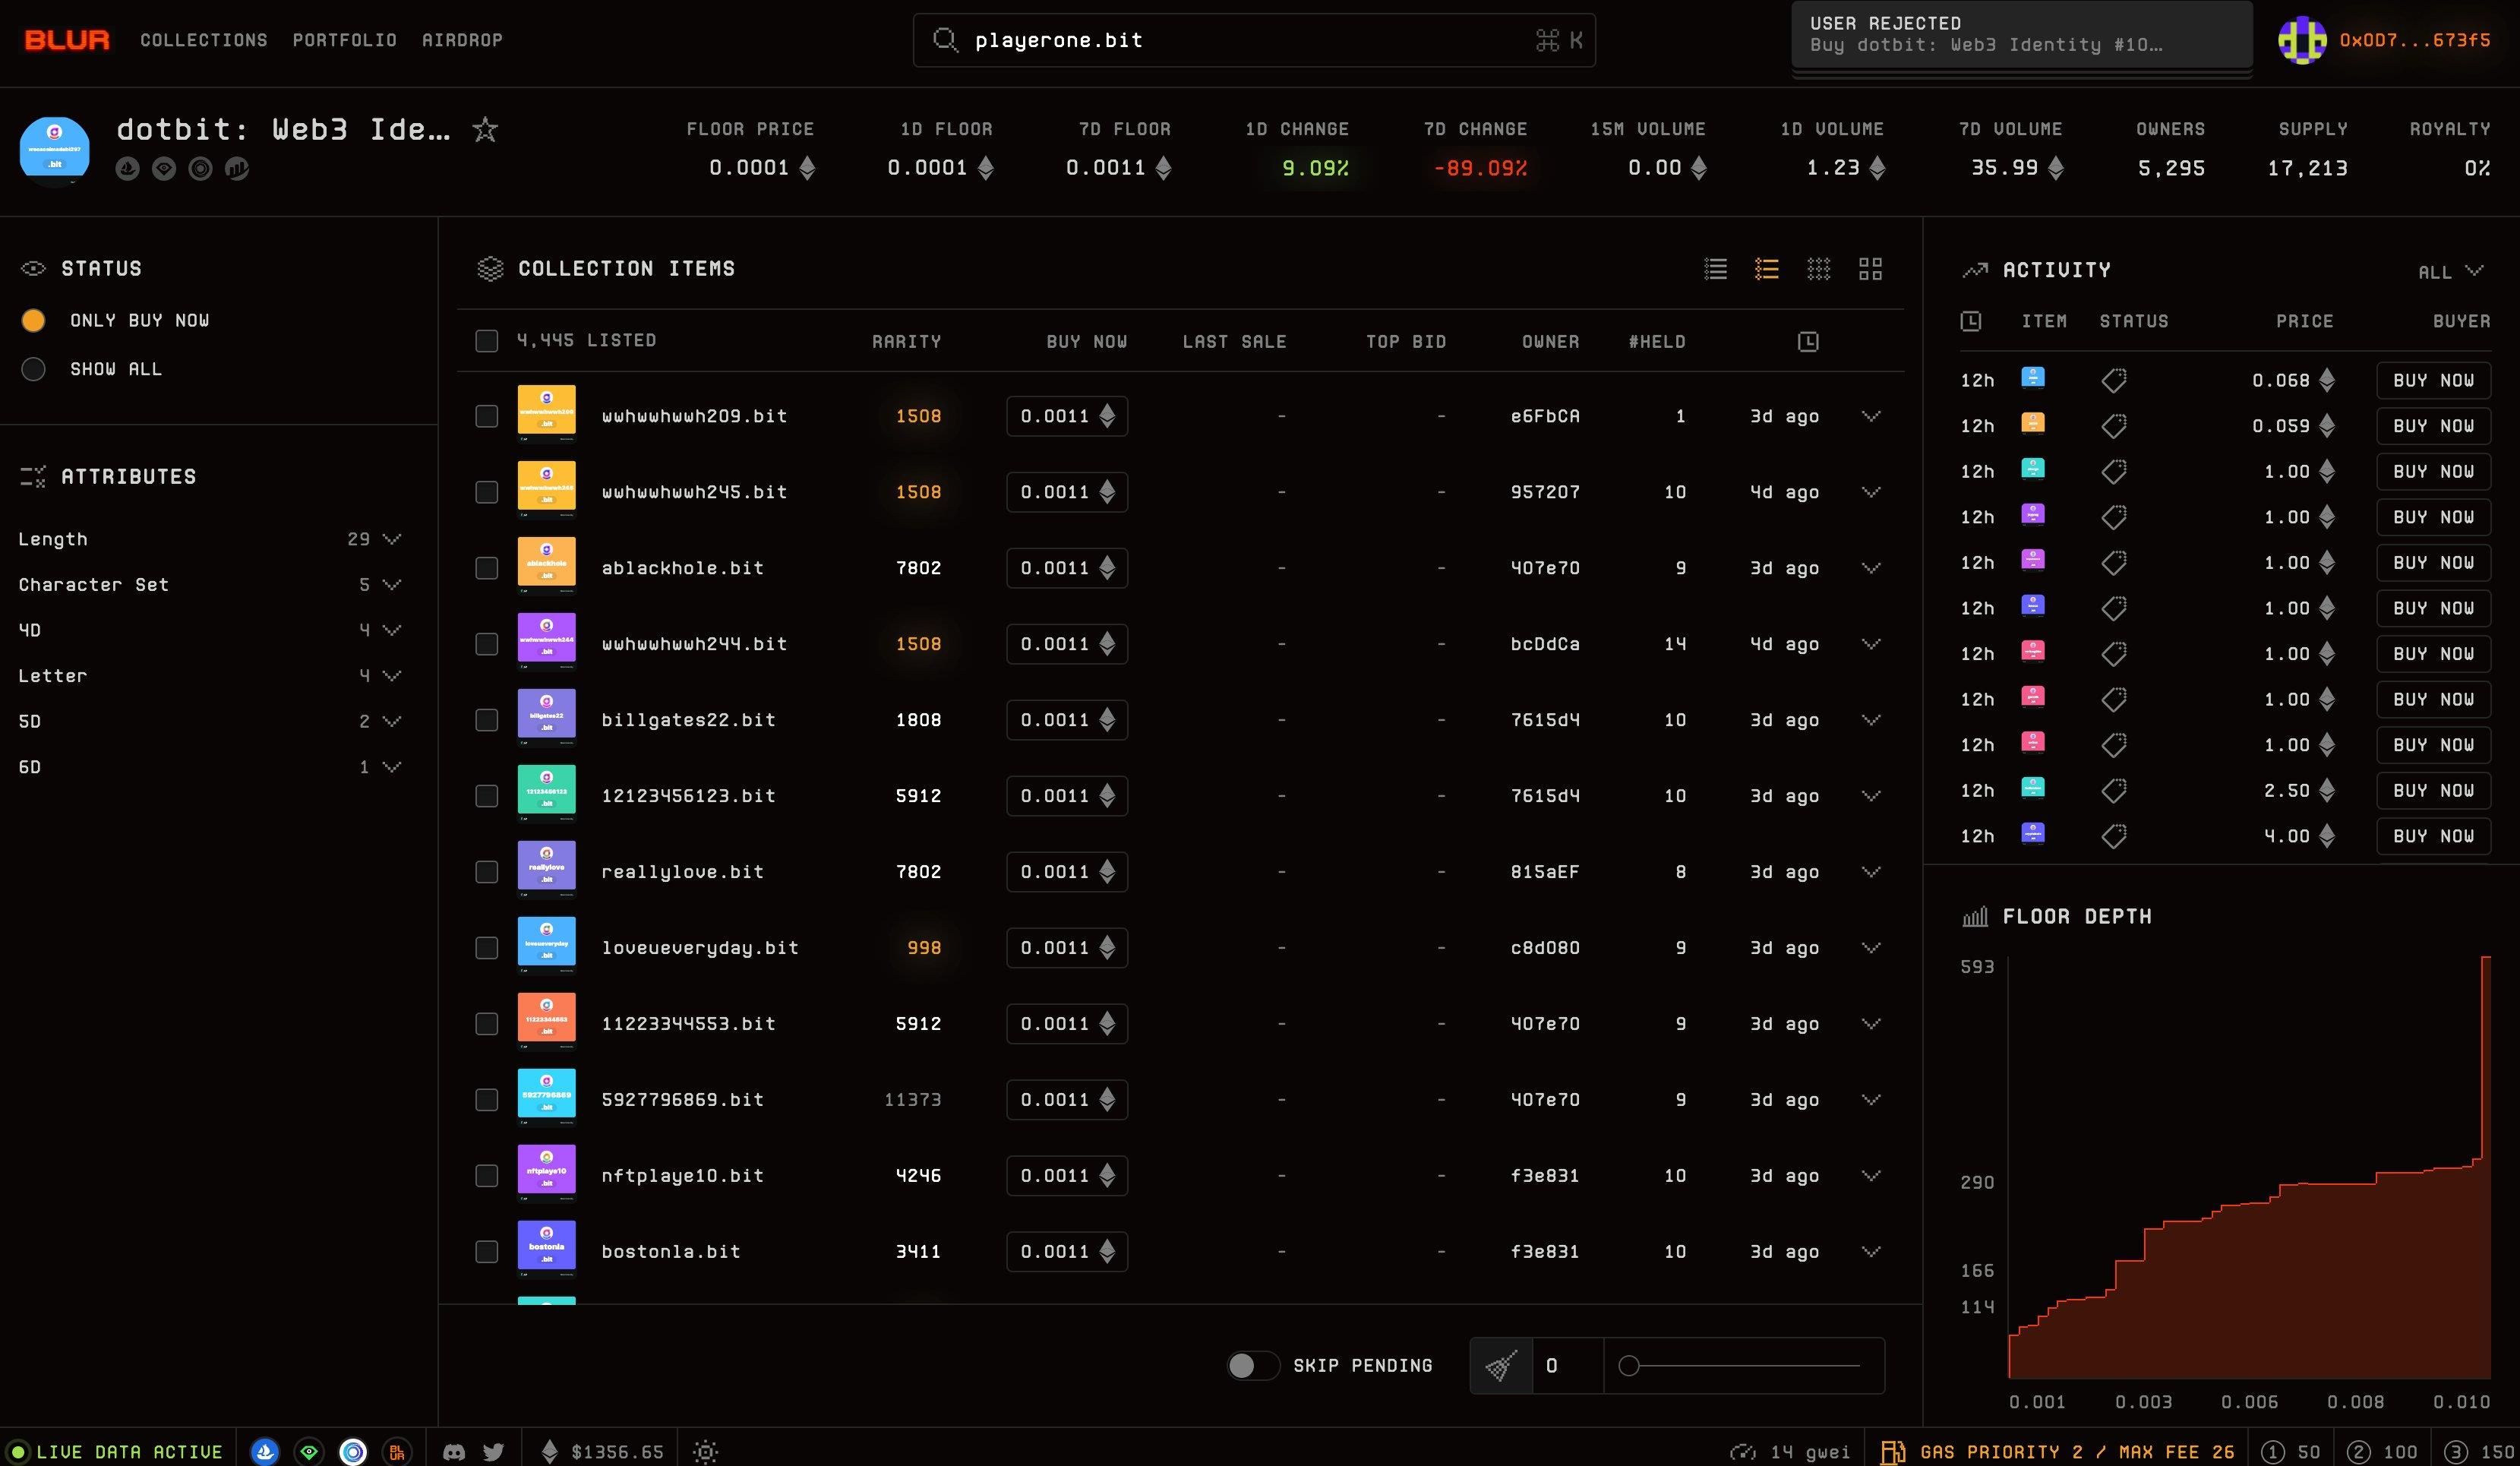The width and height of the screenshot is (2520, 1466).
Task: Select Show All status radio
Action: point(34,369)
